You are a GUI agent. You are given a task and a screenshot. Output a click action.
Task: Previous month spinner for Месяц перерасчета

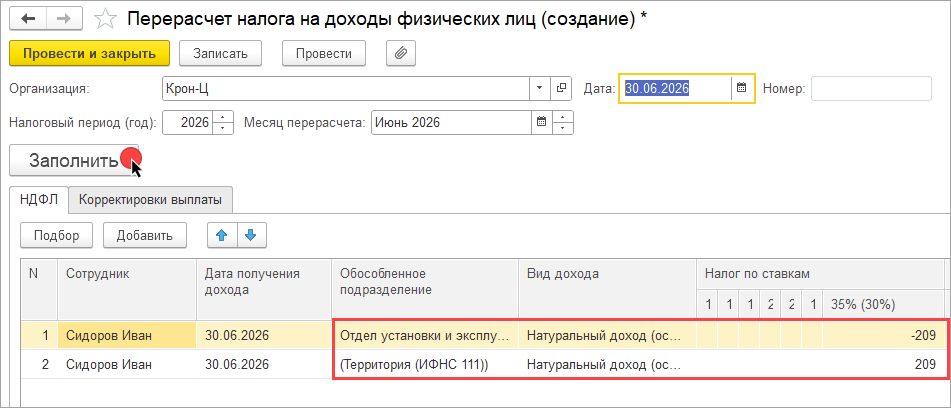tap(563, 129)
